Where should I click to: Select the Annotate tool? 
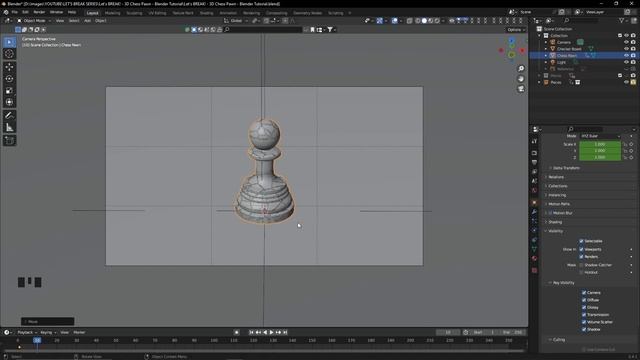tap(9, 116)
